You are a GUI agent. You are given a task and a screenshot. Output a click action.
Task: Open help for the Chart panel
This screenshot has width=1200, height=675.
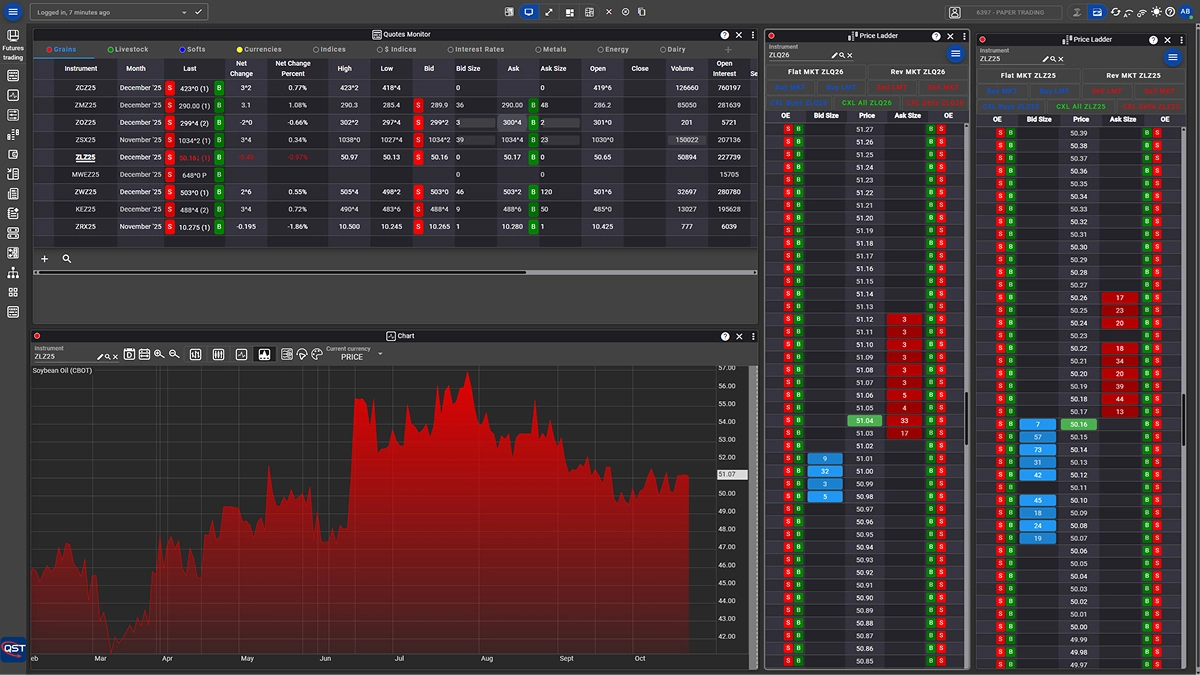725,336
